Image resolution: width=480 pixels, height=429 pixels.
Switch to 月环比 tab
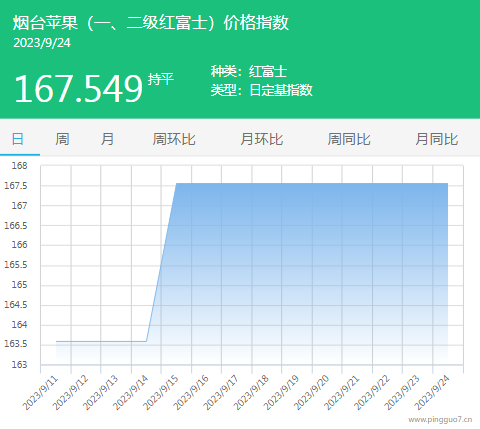tap(262, 139)
